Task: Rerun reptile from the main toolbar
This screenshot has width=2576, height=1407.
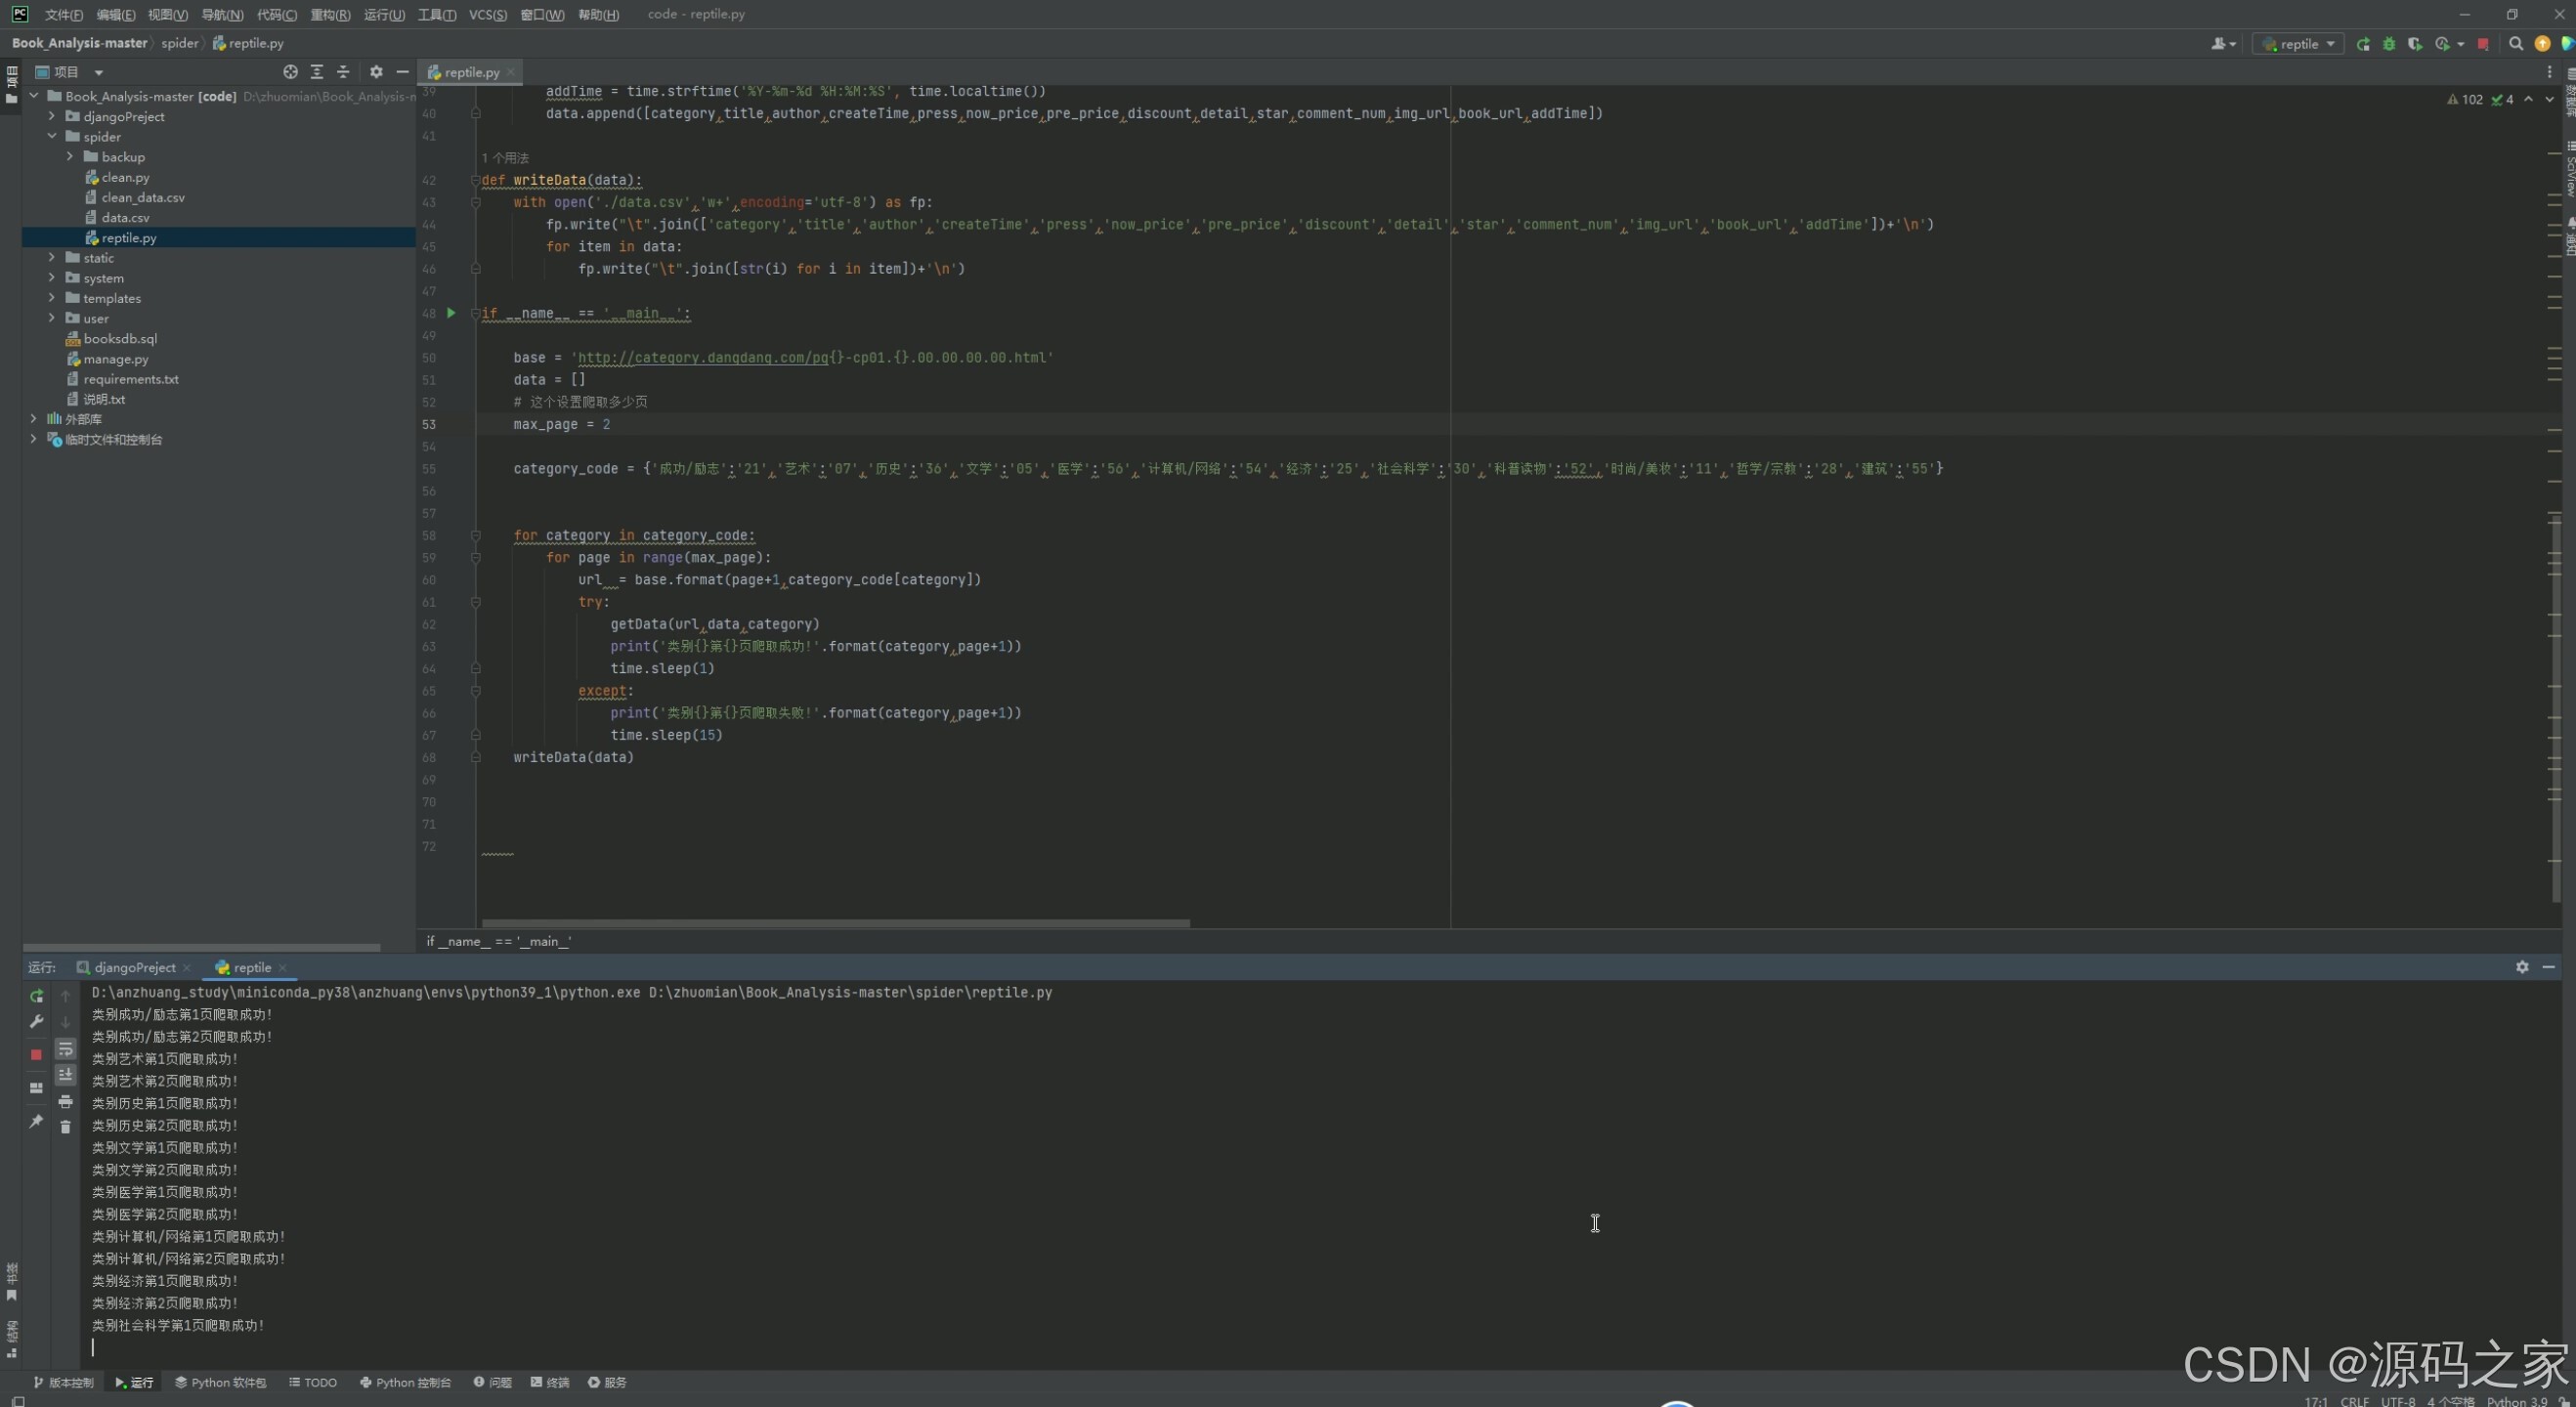Action: 2363,44
